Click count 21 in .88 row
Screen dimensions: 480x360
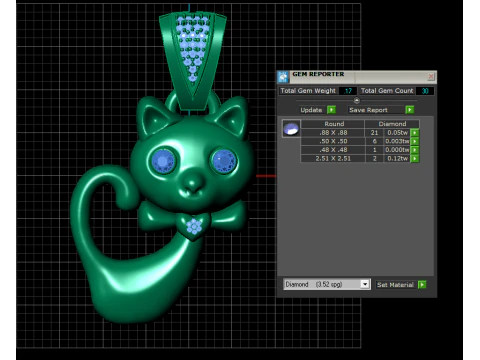point(374,133)
